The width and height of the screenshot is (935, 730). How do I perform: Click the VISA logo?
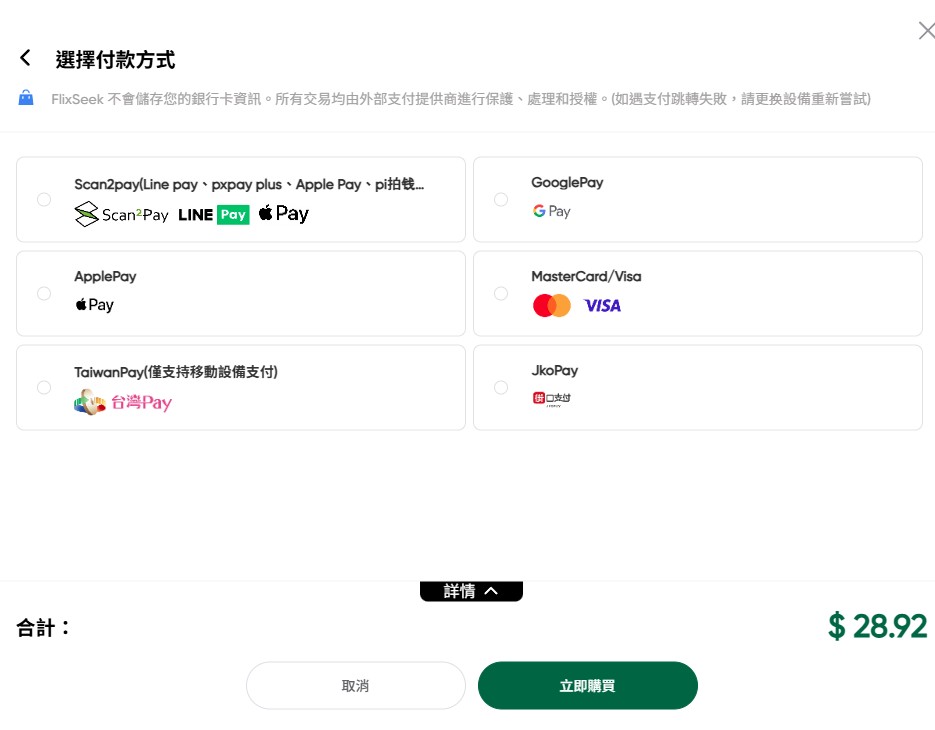click(602, 306)
